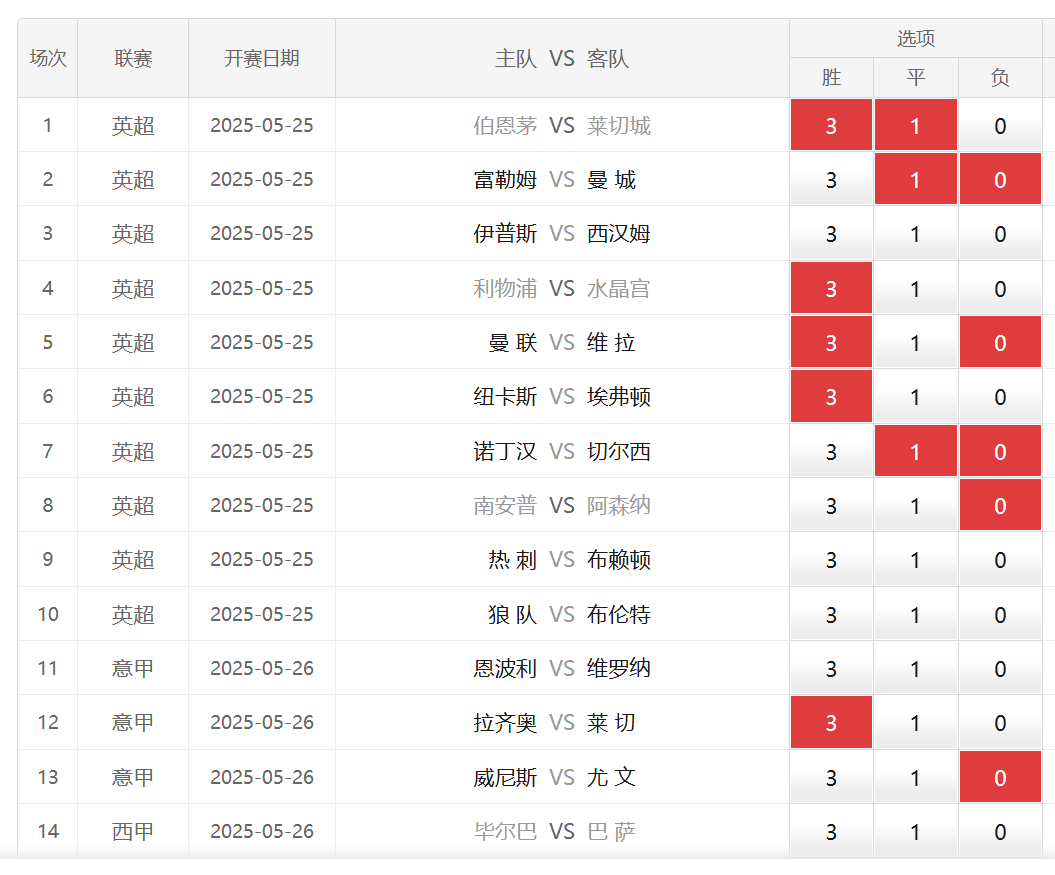Toggle draw (1) for match 1 伯恩茅

(x=916, y=125)
